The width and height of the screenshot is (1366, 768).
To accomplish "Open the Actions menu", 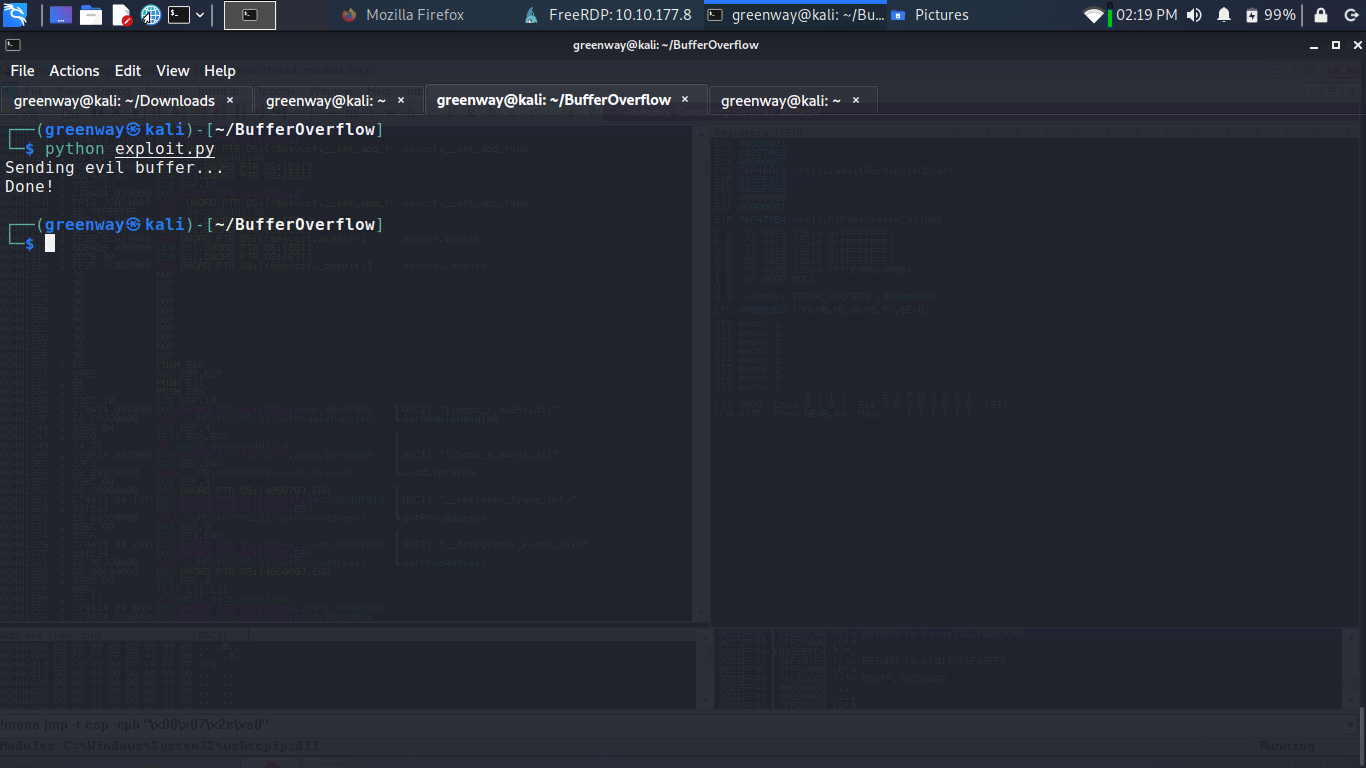I will 74,71.
